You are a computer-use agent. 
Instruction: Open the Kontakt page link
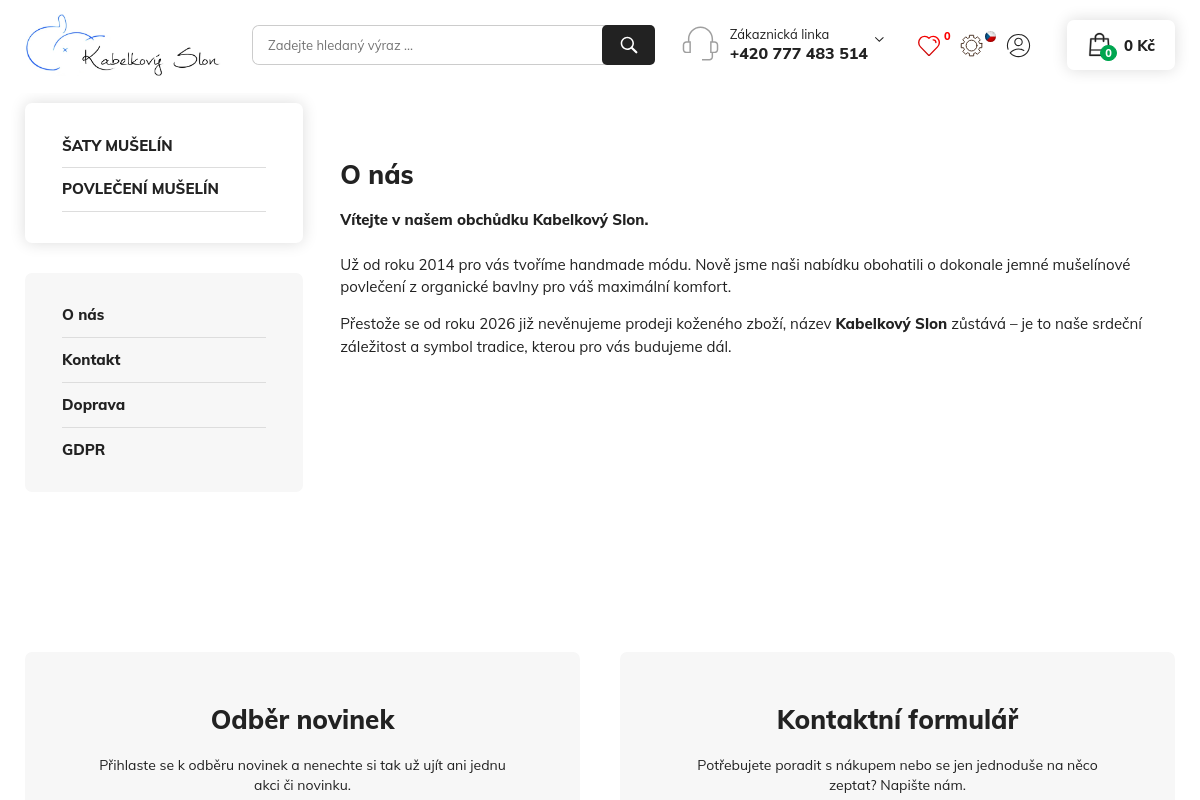pyautogui.click(x=91, y=360)
